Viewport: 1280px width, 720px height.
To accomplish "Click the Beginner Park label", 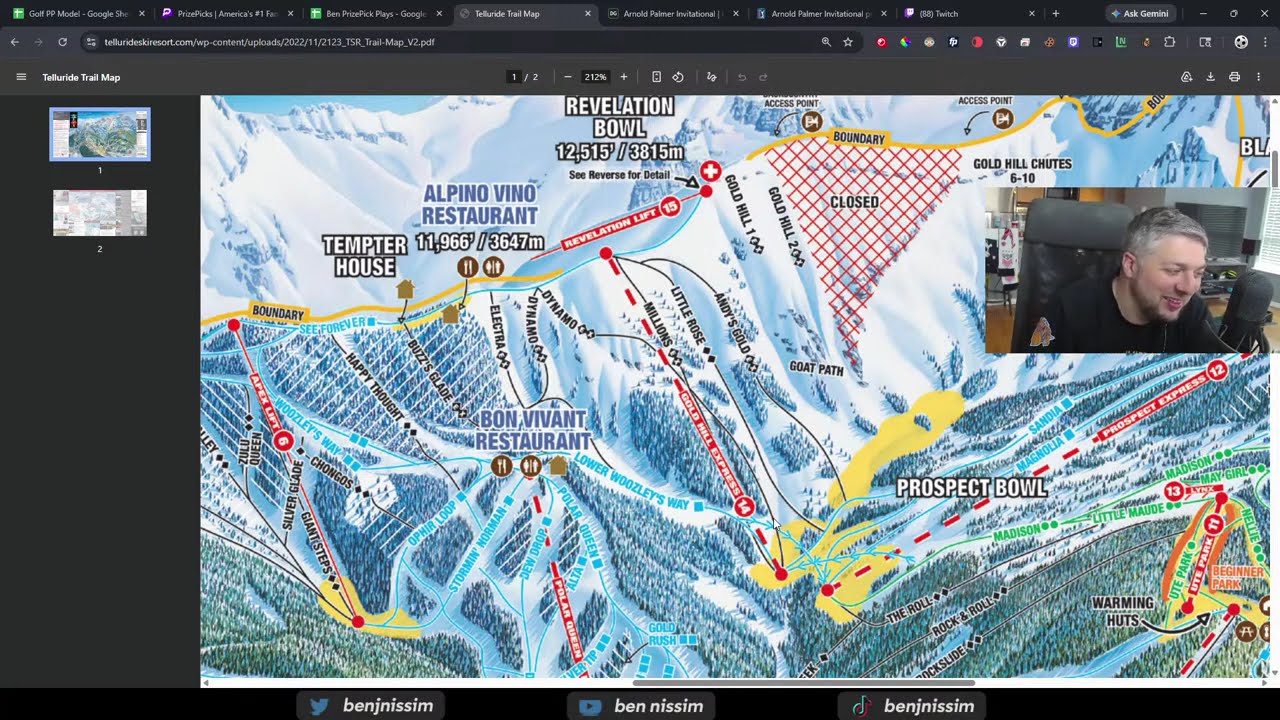I will point(1239,577).
